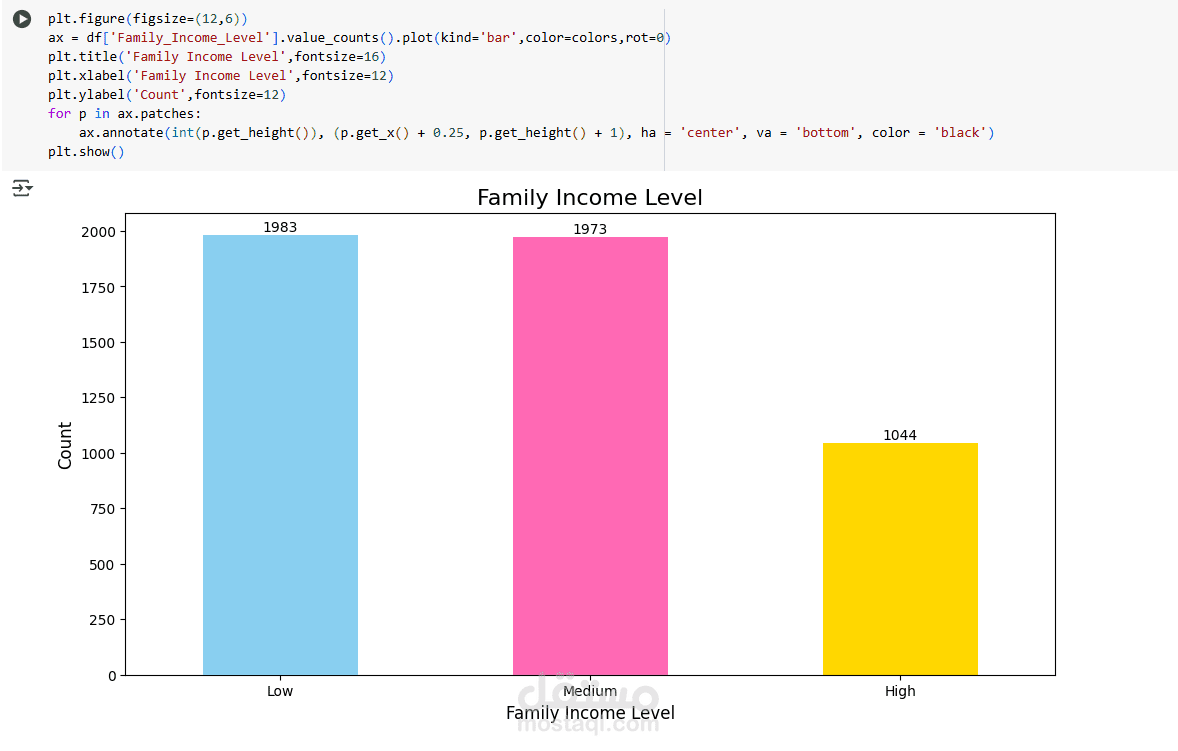
Task: Click the 1983 annotation above the Low bar
Action: (x=280, y=227)
